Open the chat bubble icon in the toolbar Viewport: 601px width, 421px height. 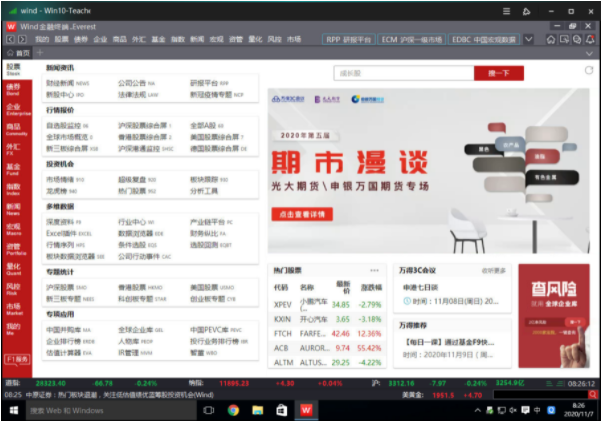pos(577,39)
